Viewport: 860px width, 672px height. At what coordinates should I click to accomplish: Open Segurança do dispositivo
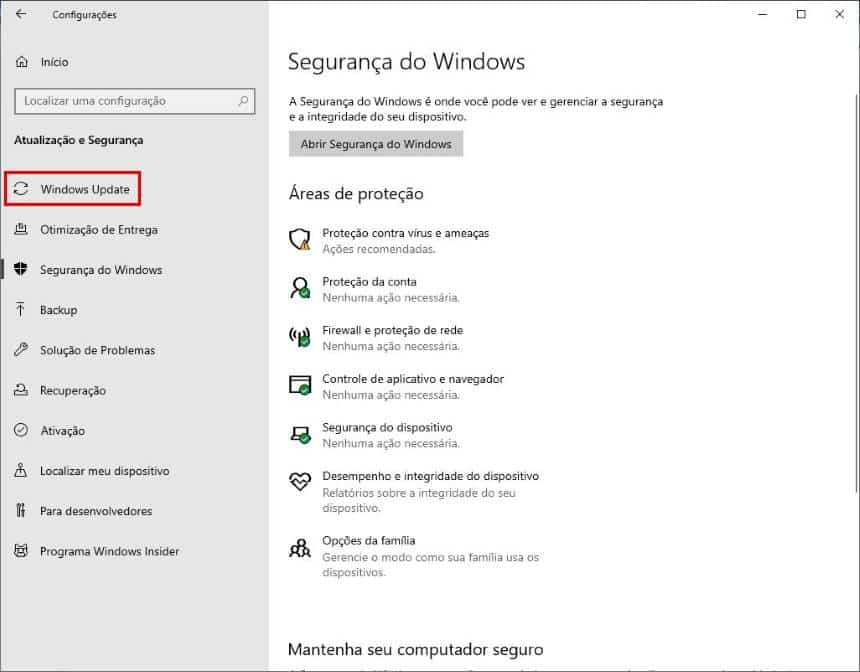coord(387,427)
